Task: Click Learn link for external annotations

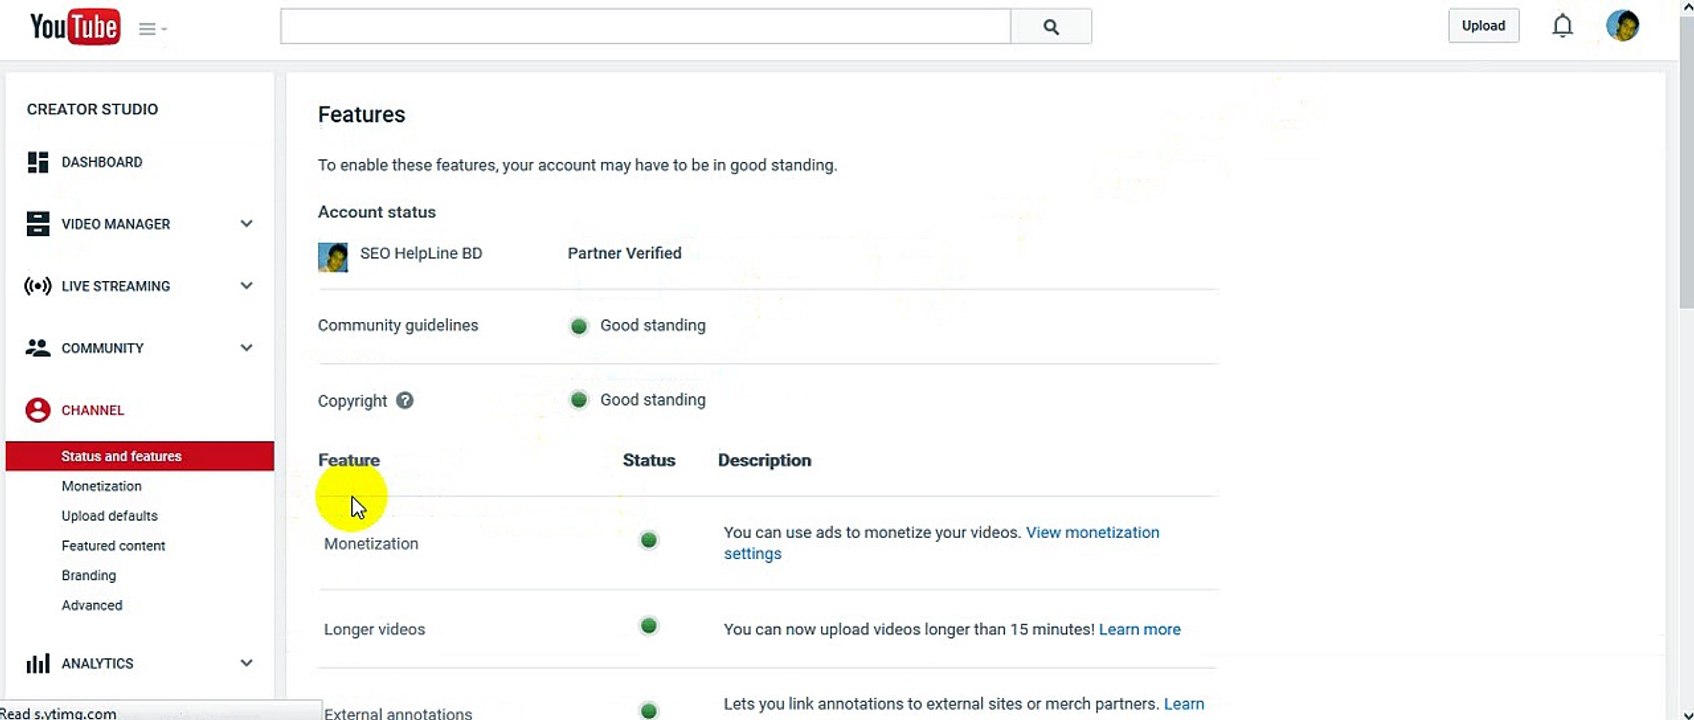Action: pyautogui.click(x=1184, y=704)
